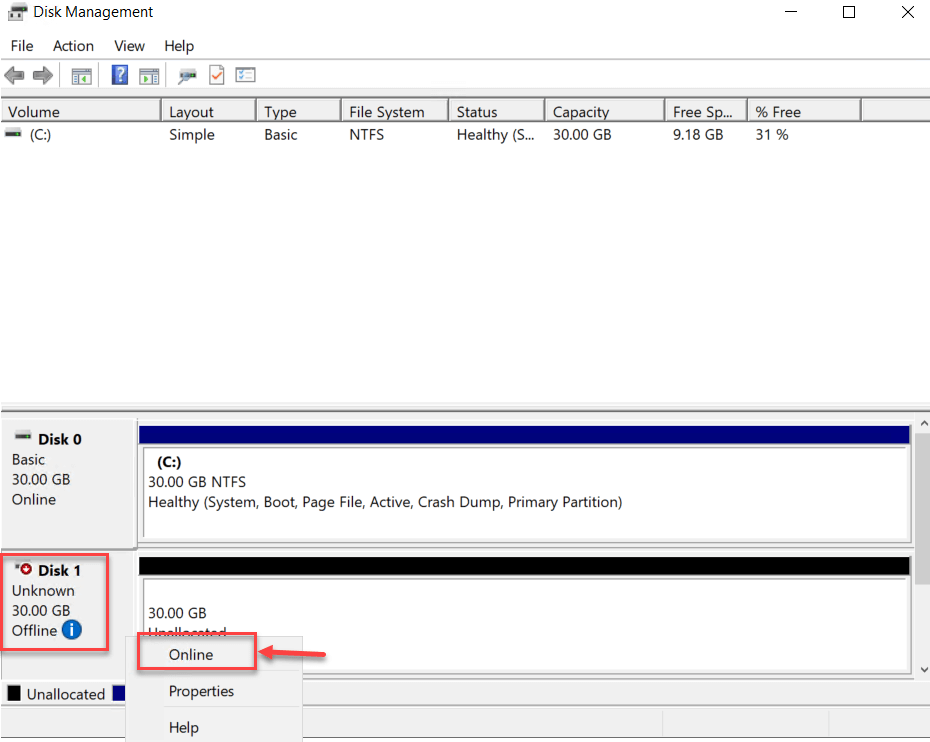Click the Unallocated legend swatch
This screenshot has height=742, width=930.
click(12, 693)
